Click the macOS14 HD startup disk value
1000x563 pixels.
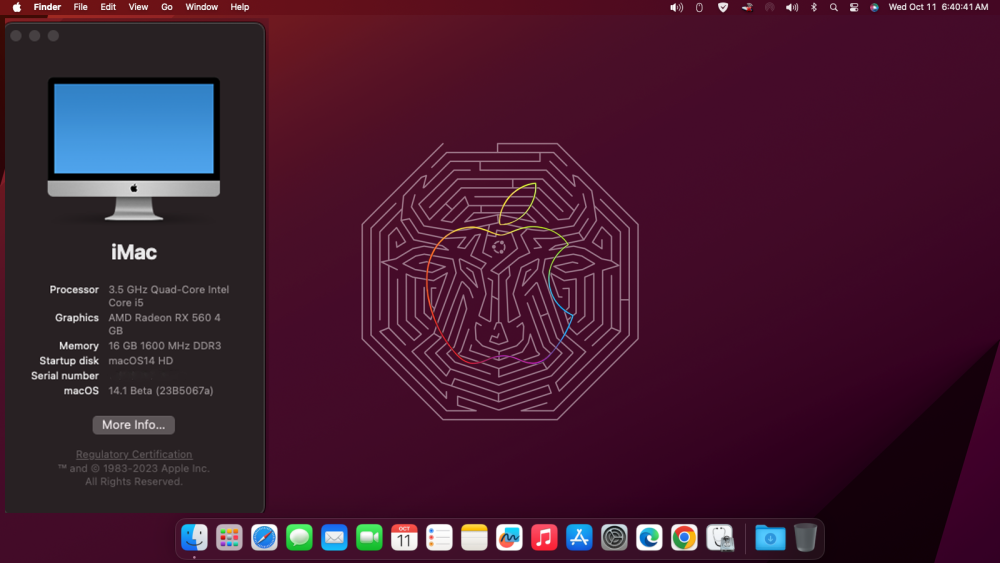(140, 360)
